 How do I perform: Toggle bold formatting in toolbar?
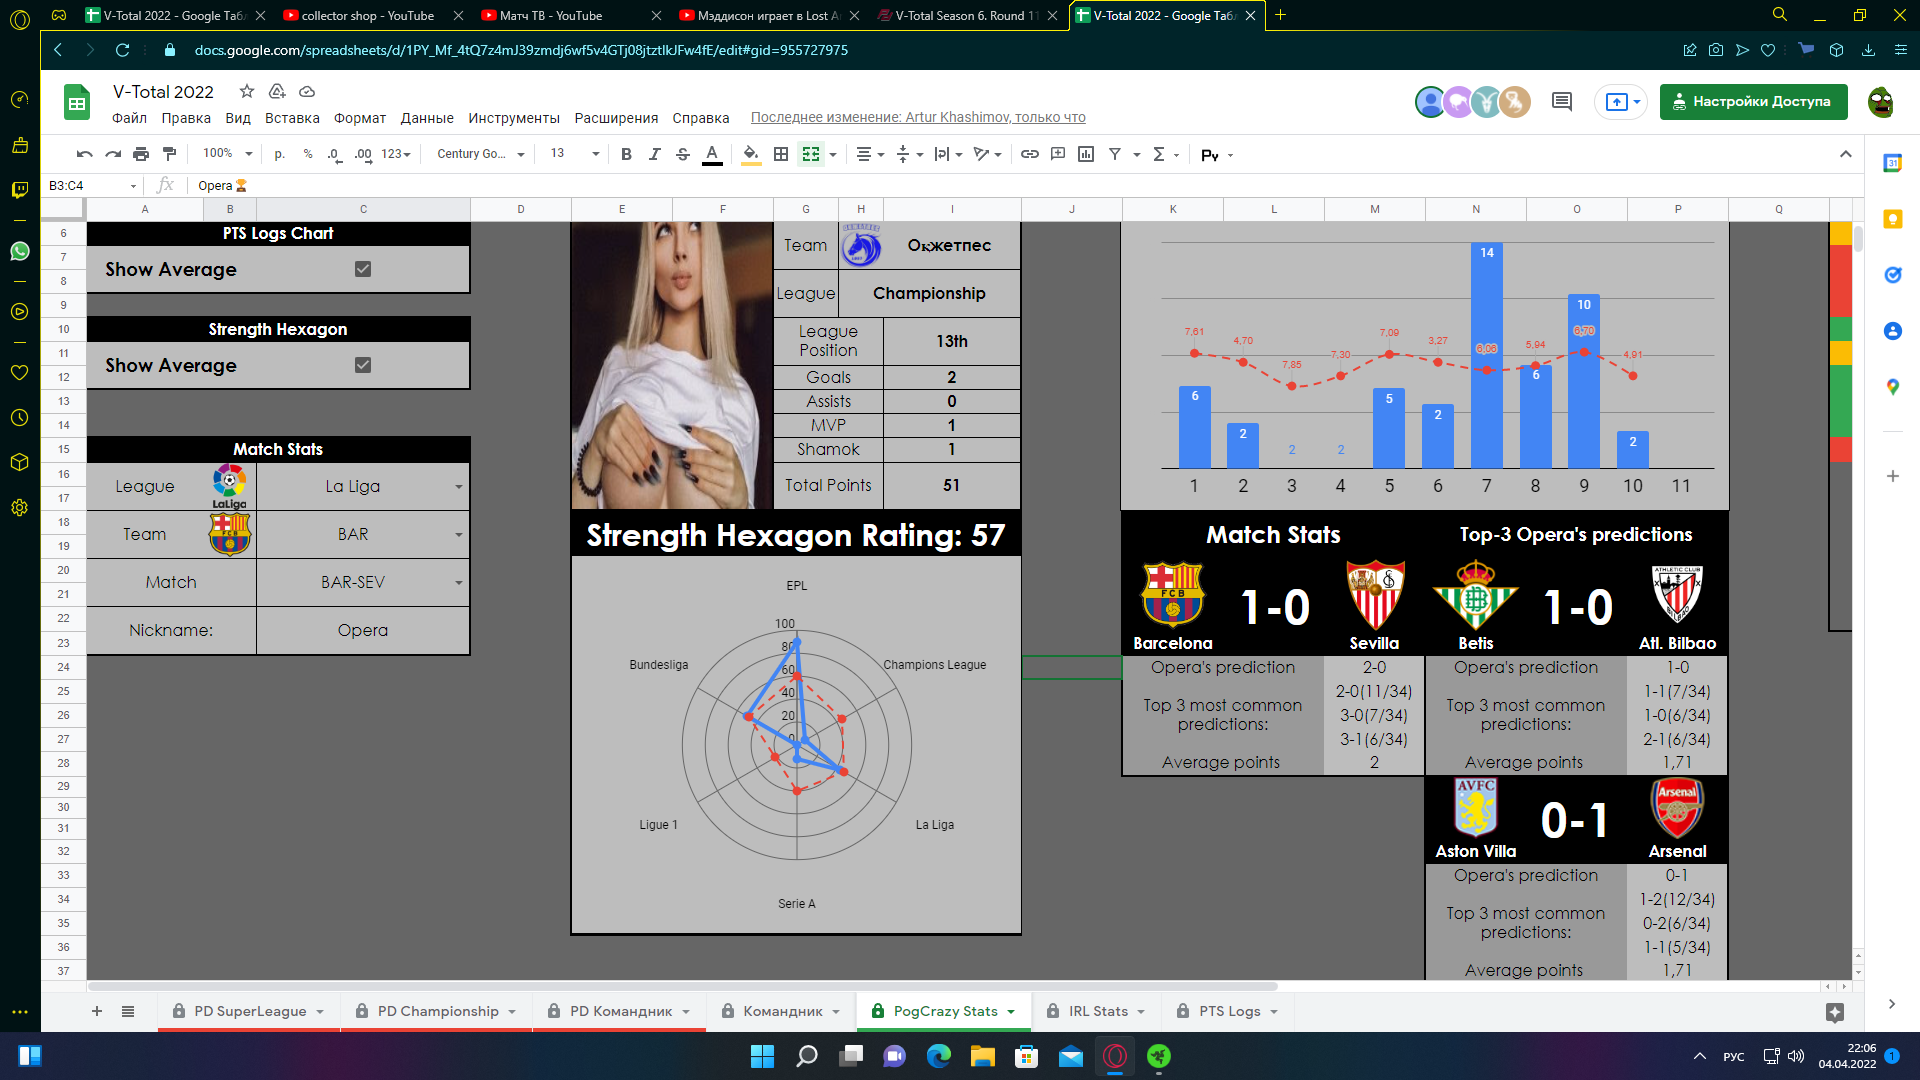coord(626,154)
